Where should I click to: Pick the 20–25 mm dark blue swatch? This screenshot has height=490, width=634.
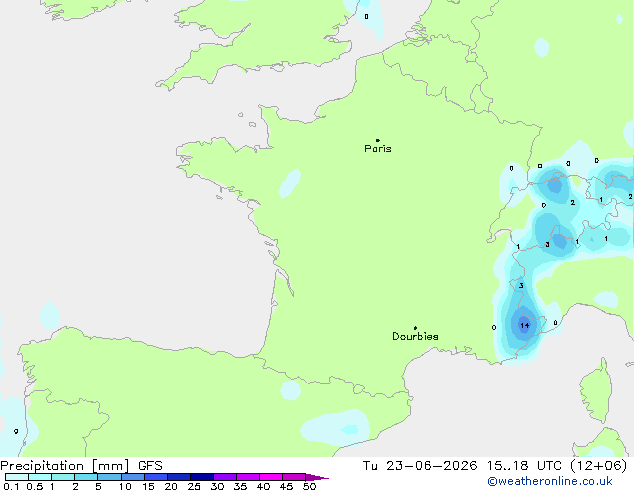(x=179, y=477)
